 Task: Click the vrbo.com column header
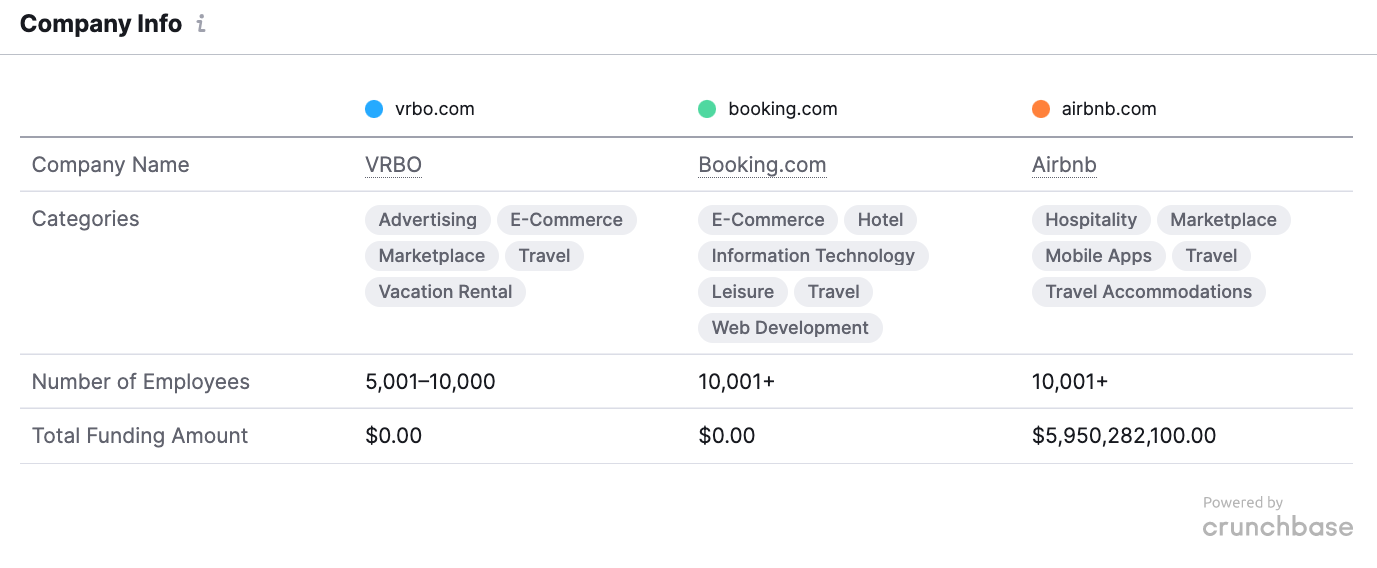point(434,109)
